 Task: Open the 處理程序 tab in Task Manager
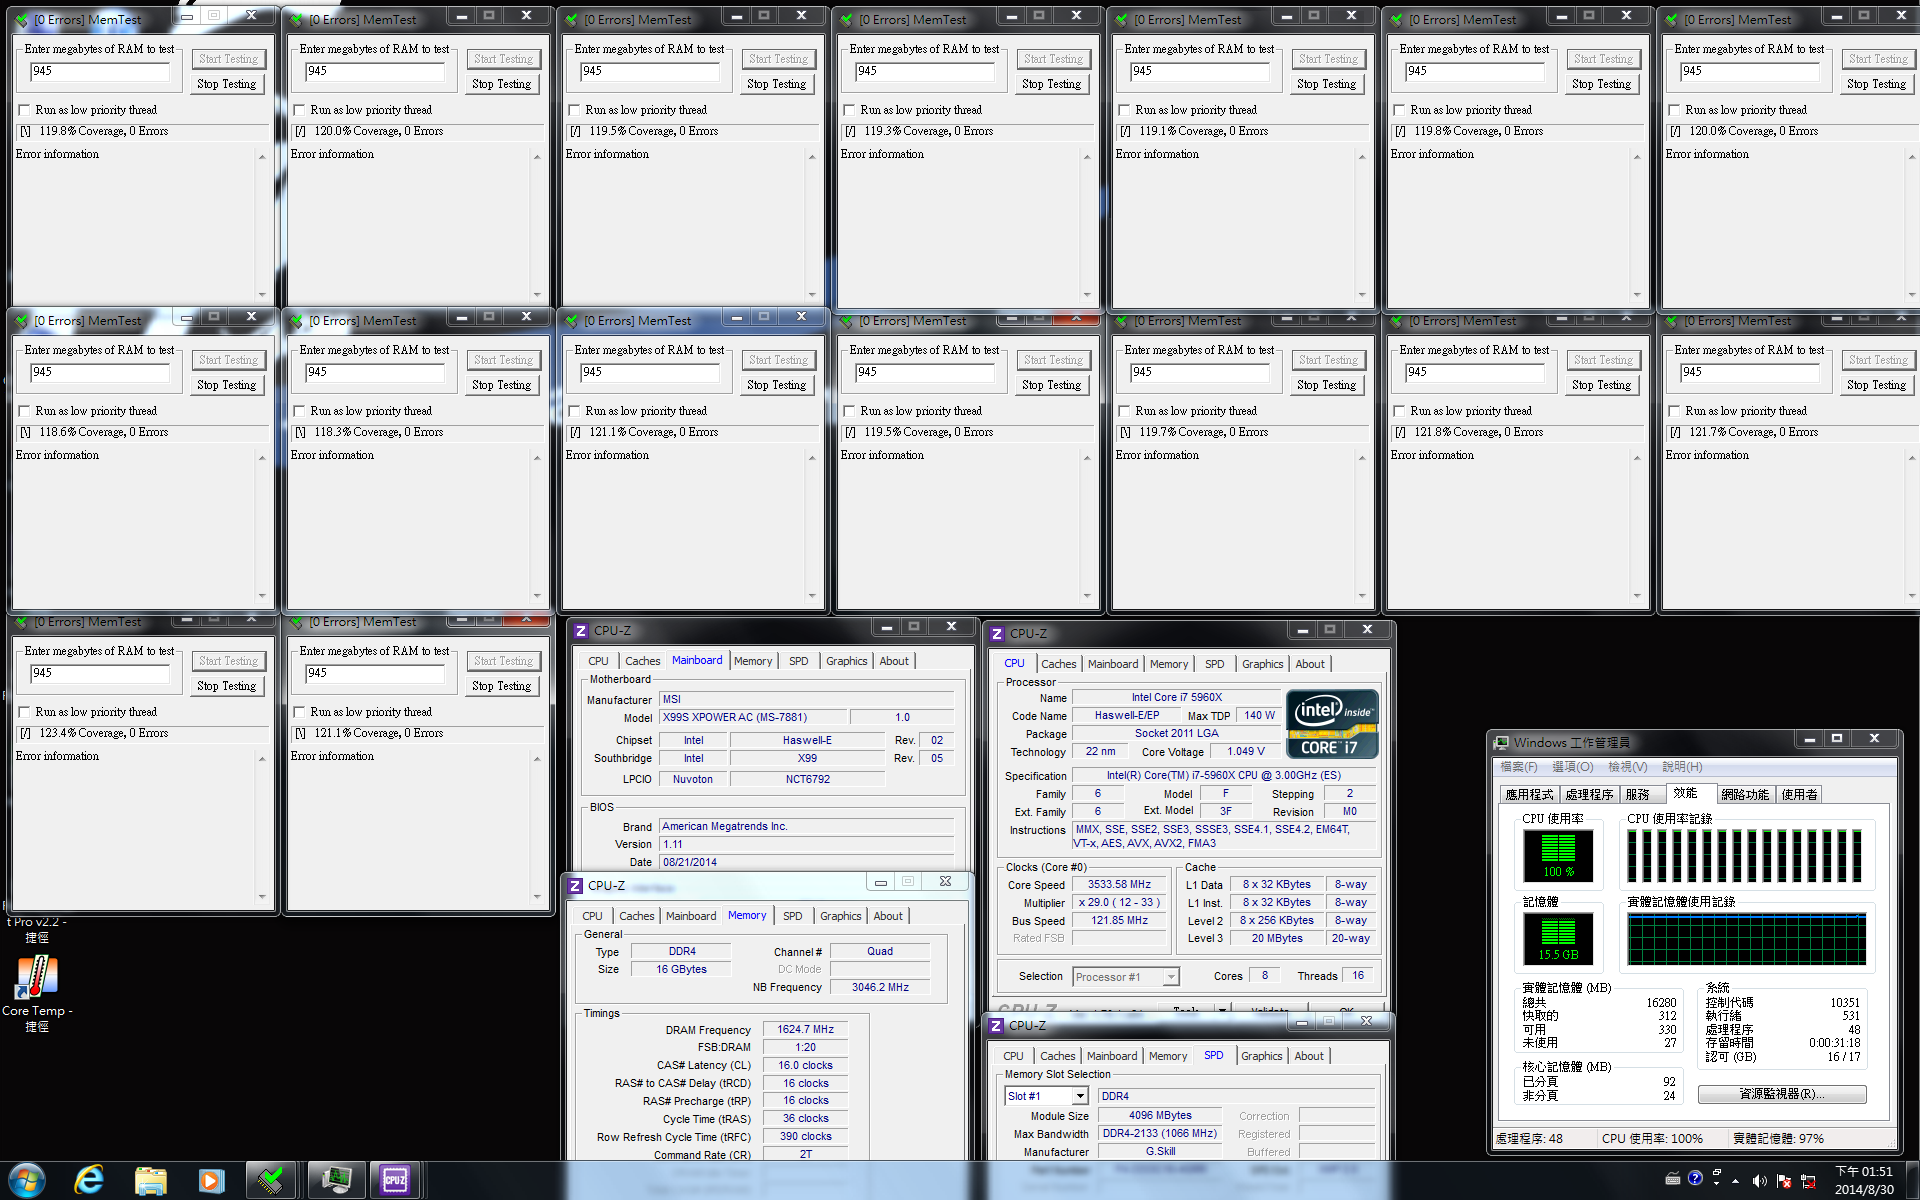coord(1589,794)
